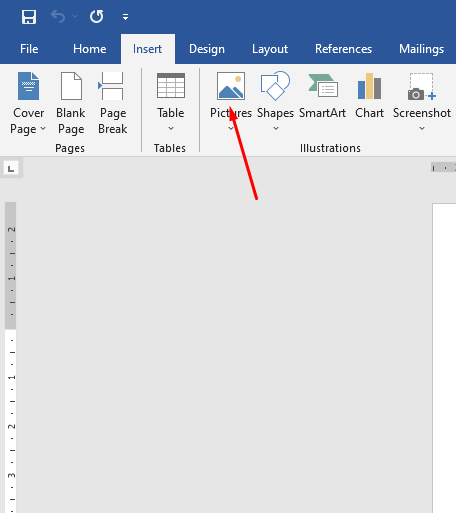
Task: Switch to the Design tab
Action: click(x=207, y=49)
